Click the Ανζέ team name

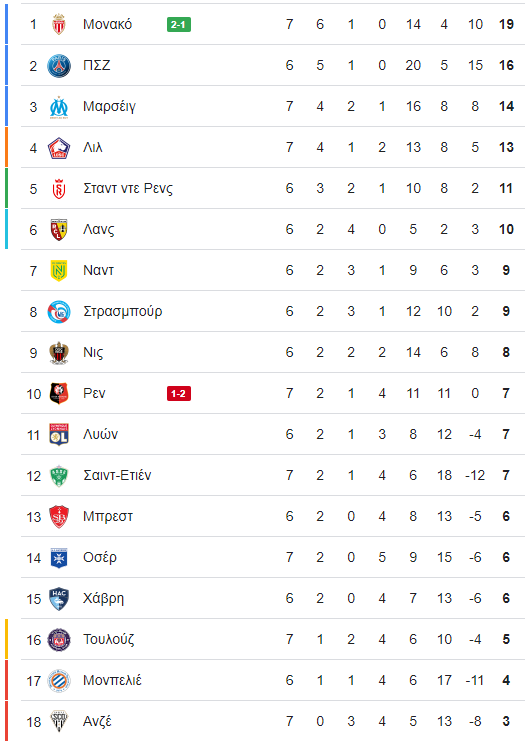97,721
